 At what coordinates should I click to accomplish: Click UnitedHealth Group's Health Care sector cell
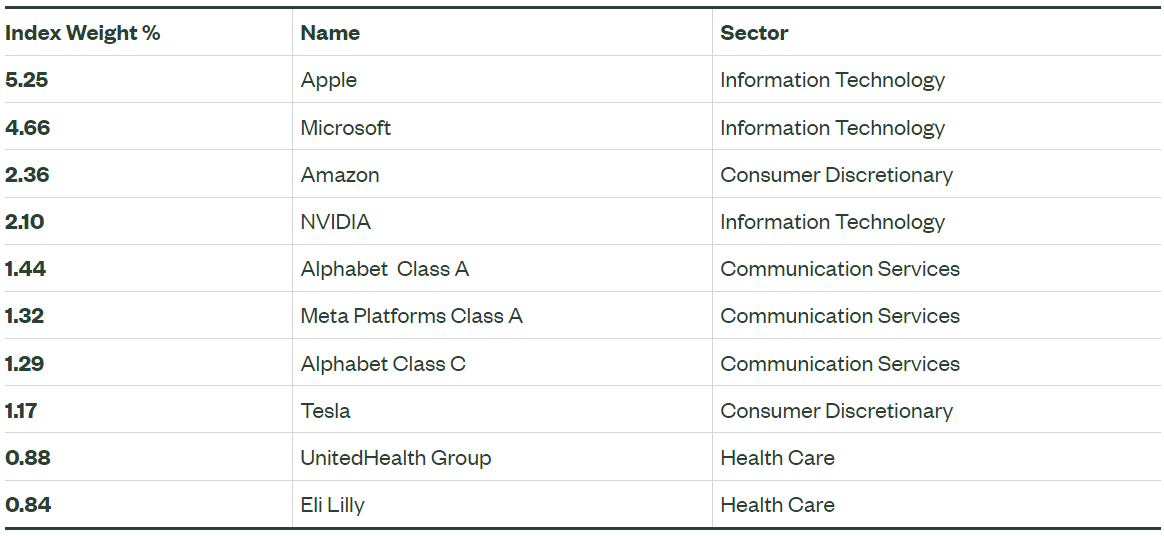coord(777,458)
